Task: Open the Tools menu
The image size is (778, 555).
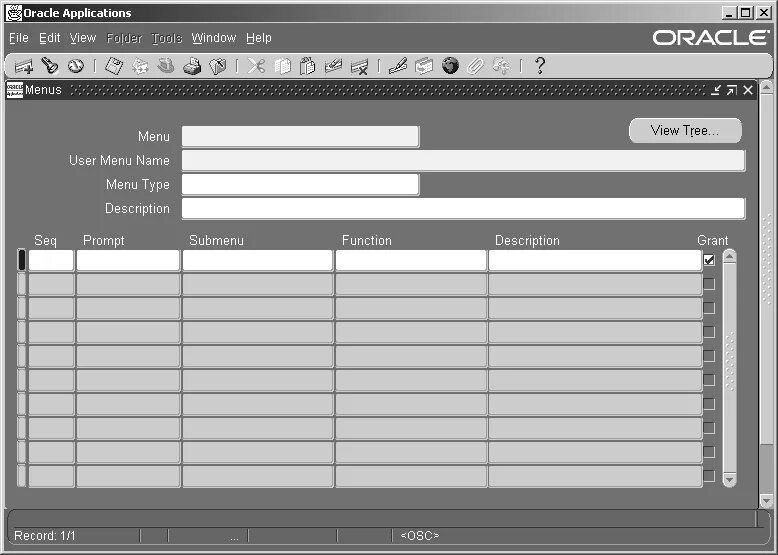Action: pyautogui.click(x=167, y=38)
